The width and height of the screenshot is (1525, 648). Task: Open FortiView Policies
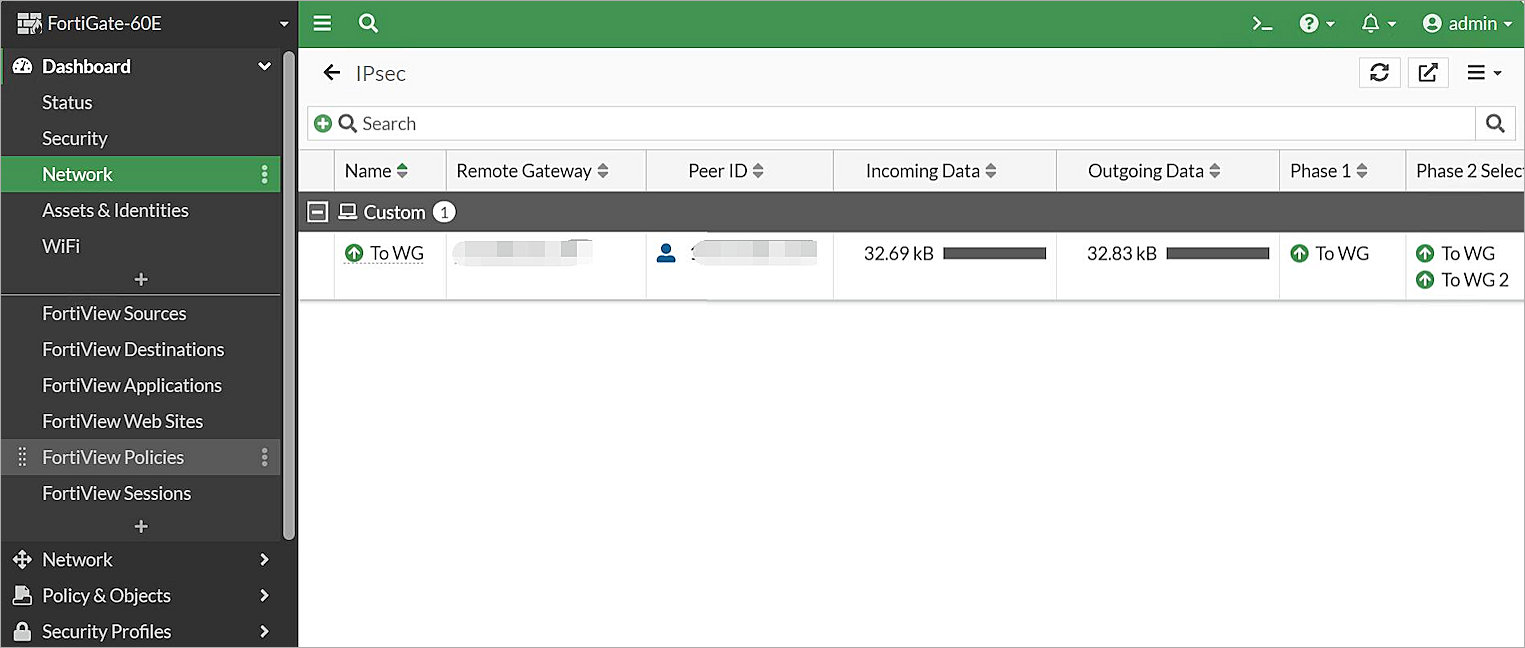click(140, 457)
